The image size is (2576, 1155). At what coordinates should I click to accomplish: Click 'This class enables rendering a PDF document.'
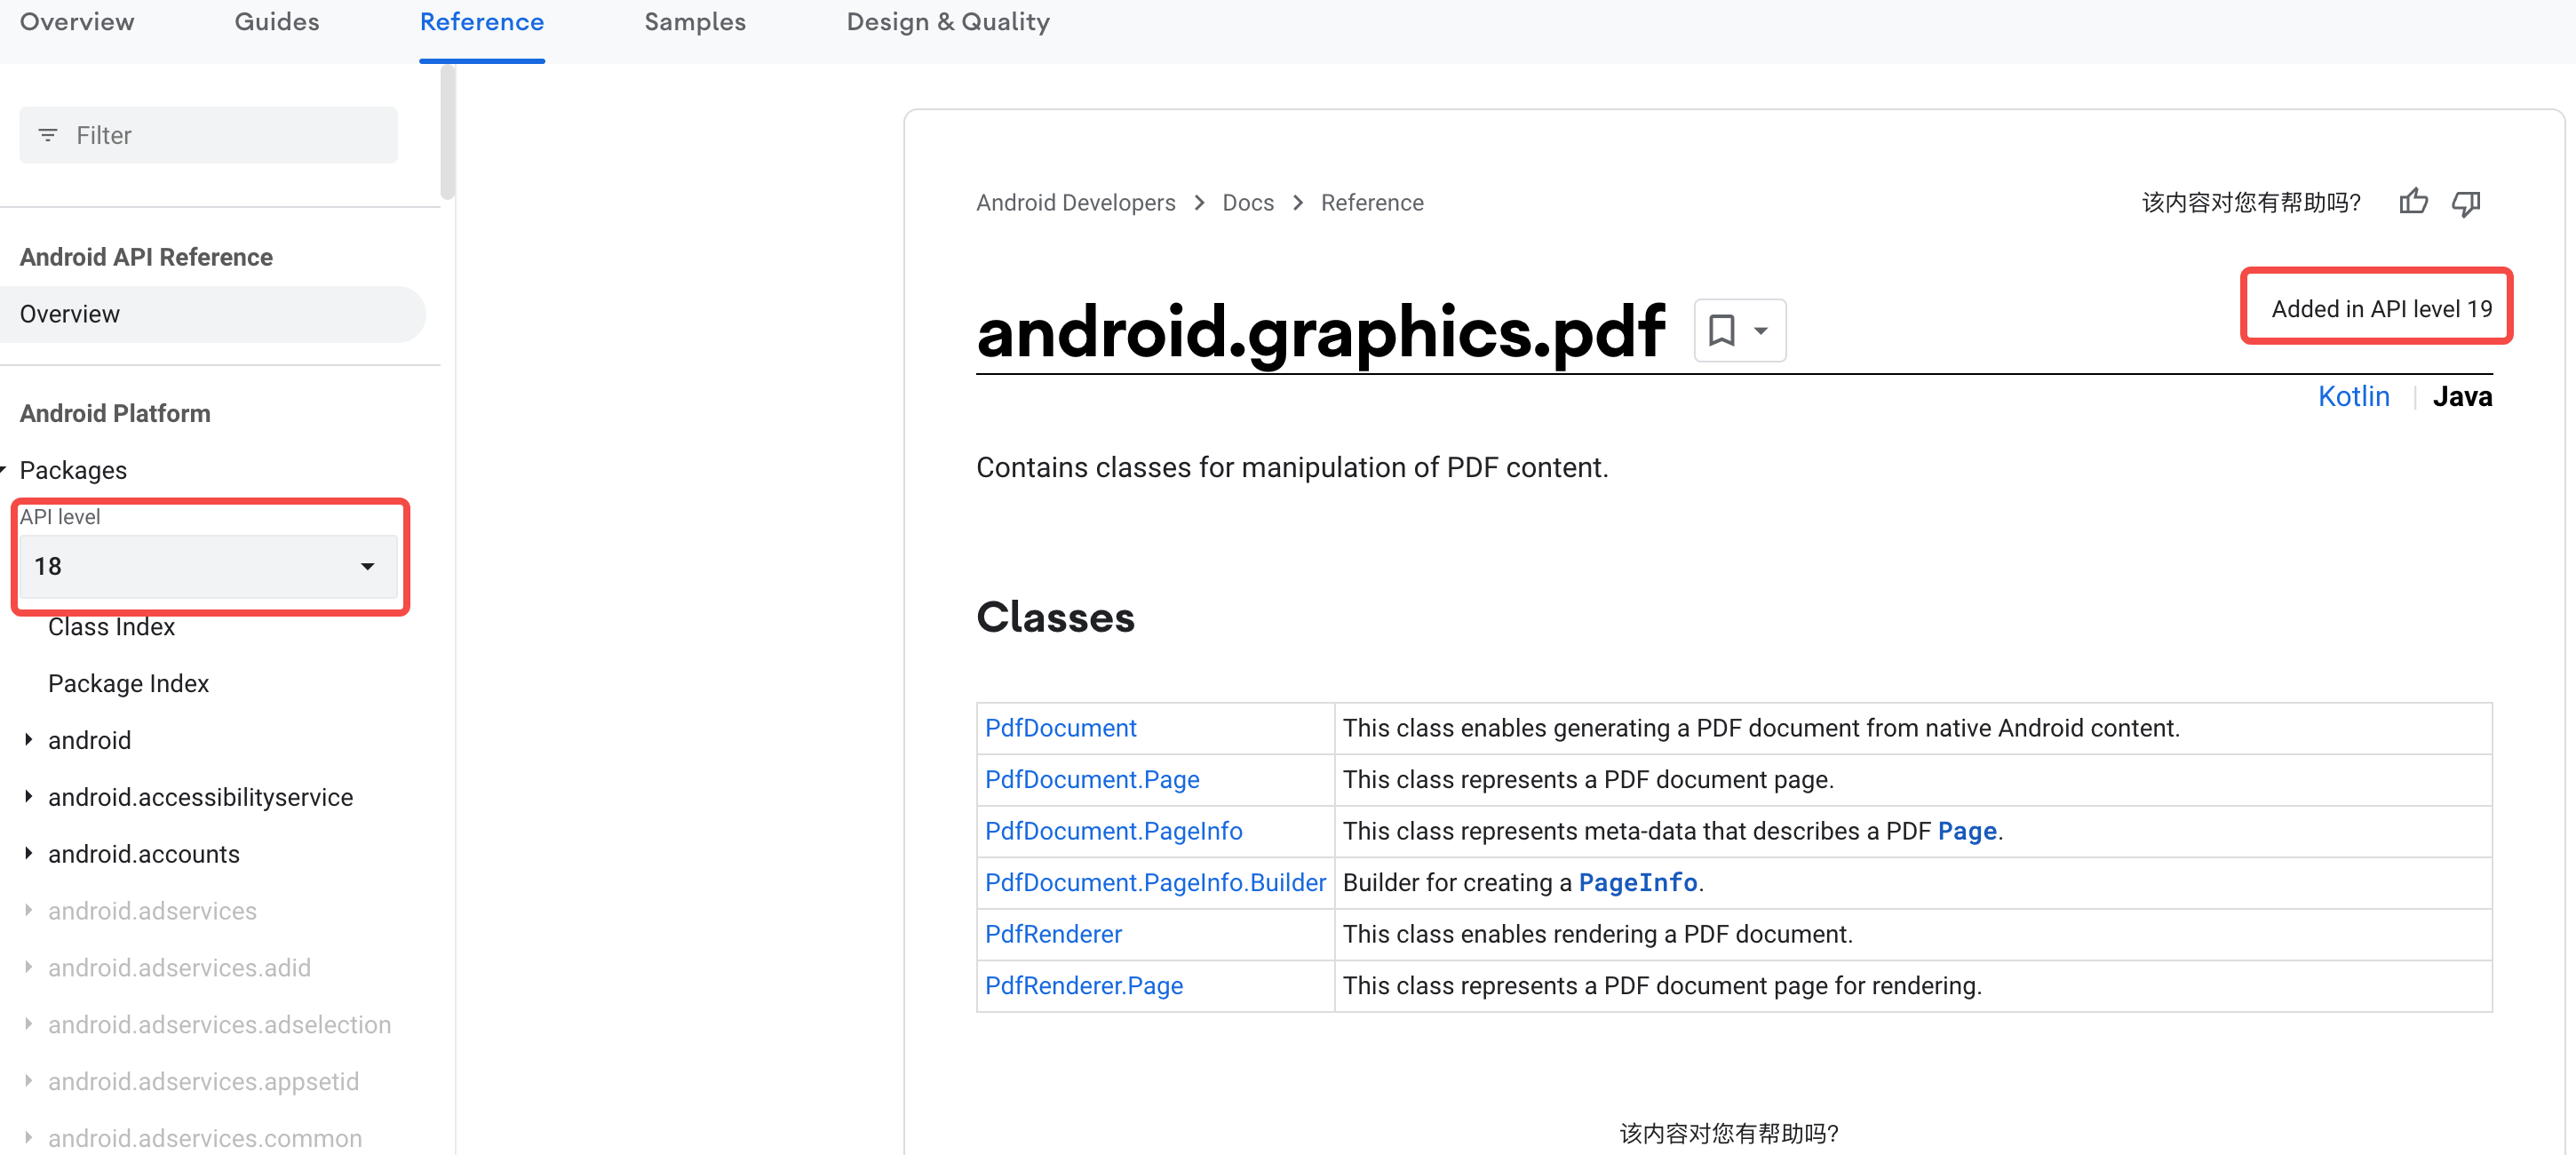coord(1597,934)
